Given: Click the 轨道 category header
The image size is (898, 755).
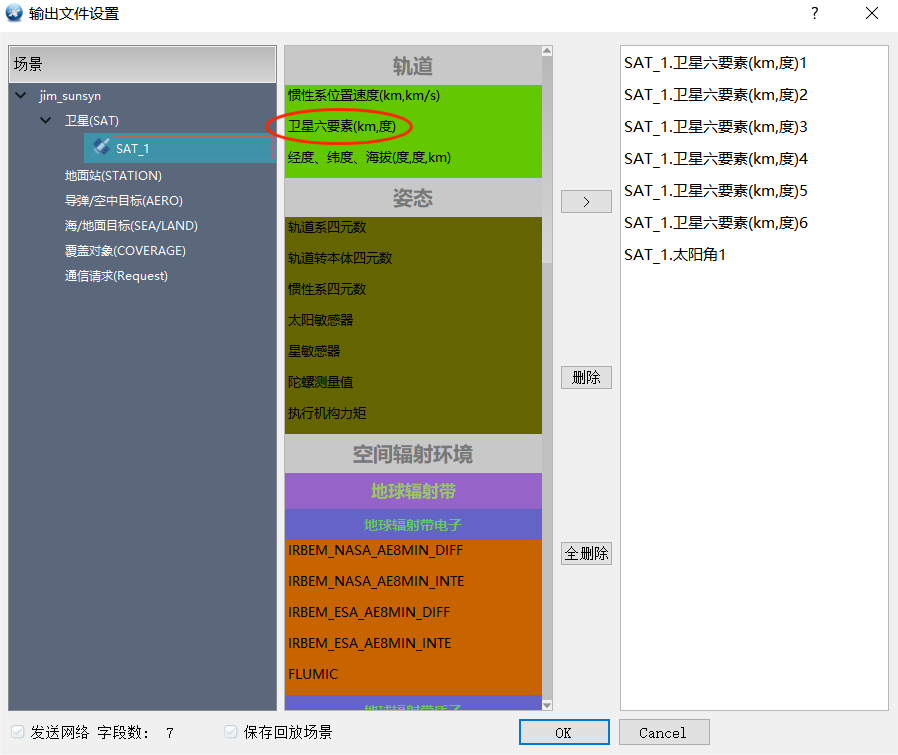Looking at the screenshot, I should tap(413, 66).
